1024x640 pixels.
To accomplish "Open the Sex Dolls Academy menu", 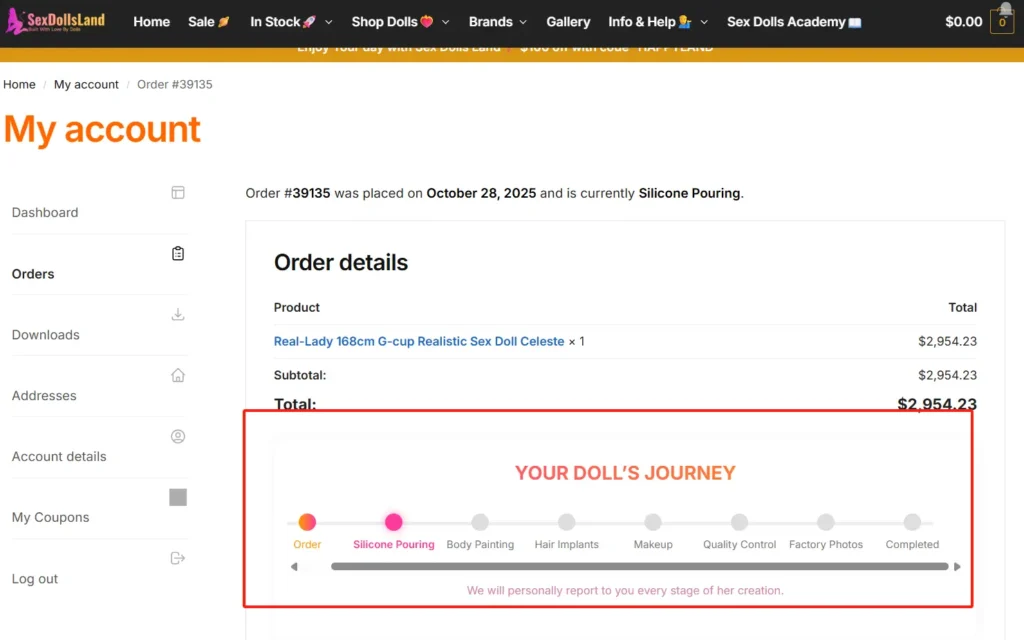I will 794,22.
